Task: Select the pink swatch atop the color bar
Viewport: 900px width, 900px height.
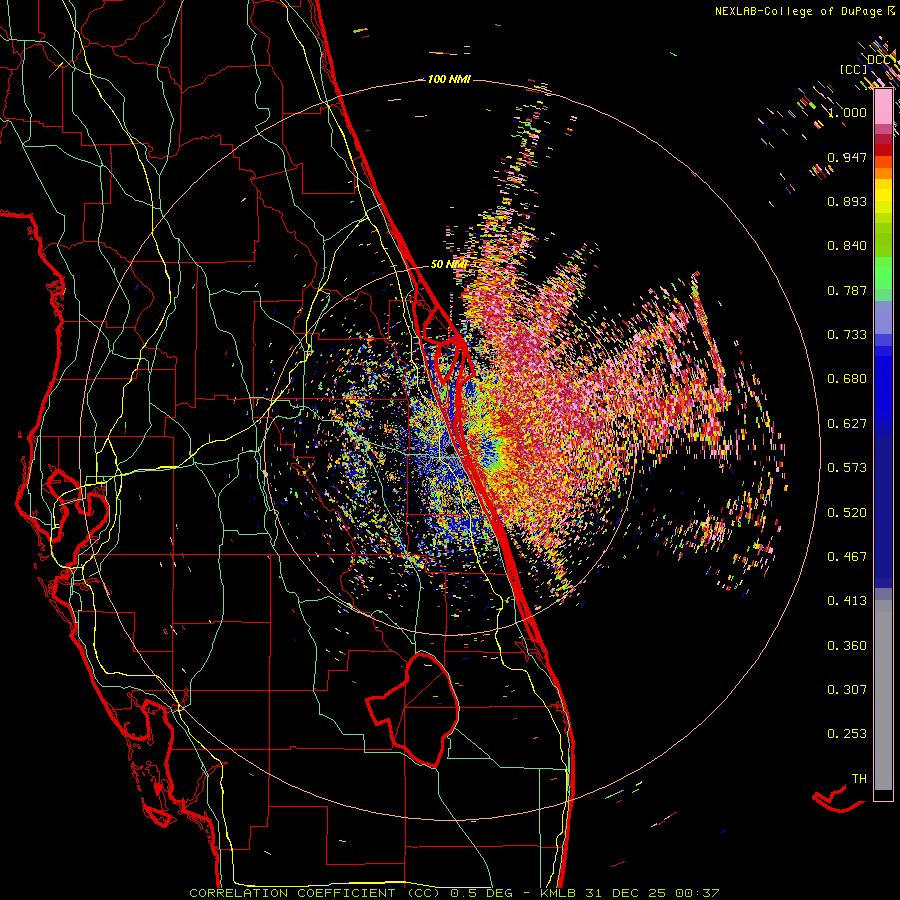Action: [883, 106]
